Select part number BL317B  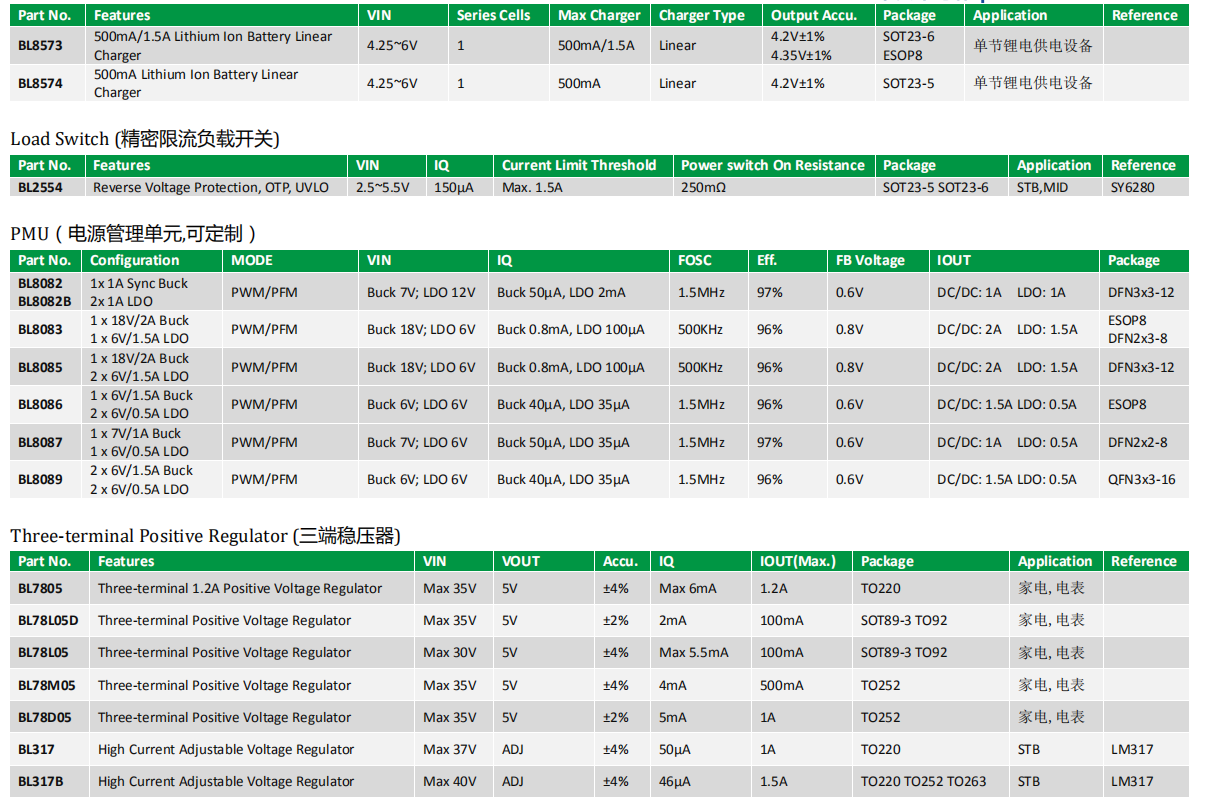click(x=41, y=781)
